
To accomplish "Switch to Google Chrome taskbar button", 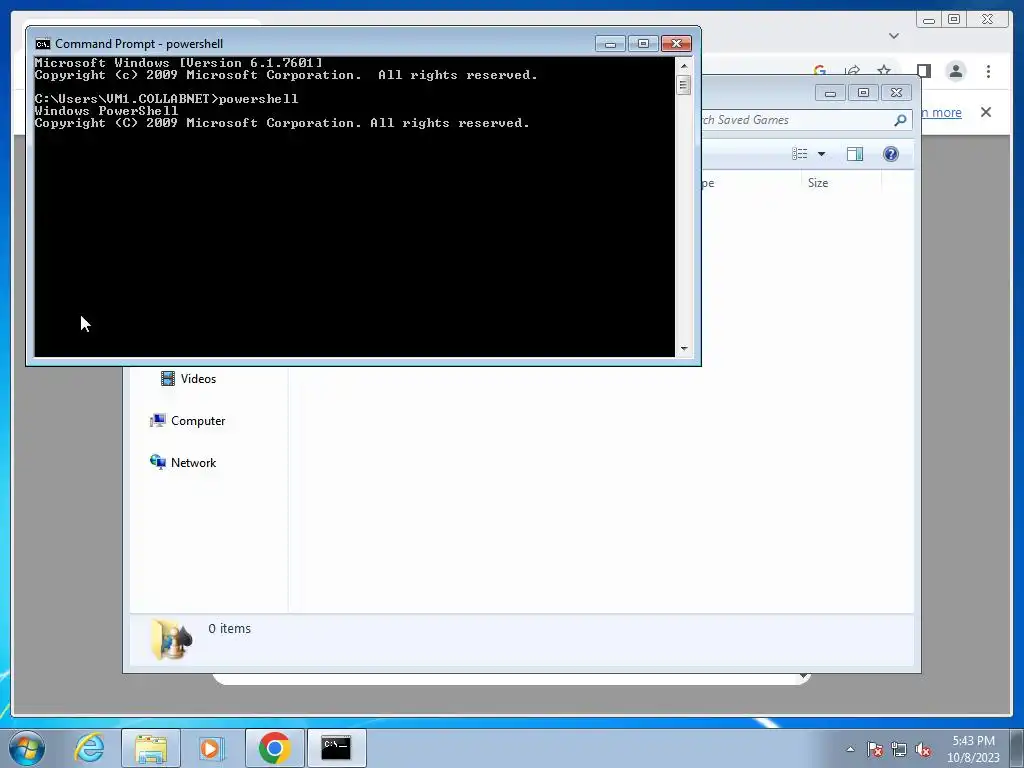I will coord(274,748).
